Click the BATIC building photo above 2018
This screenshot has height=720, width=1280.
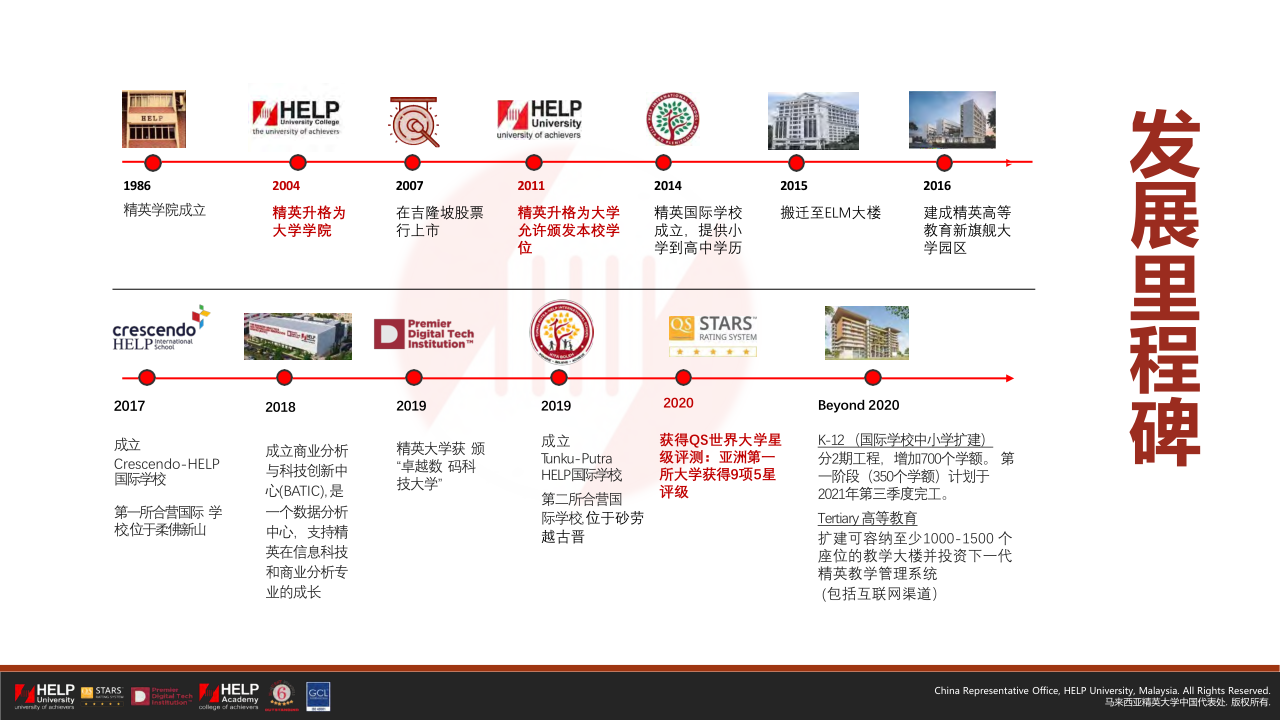point(298,336)
